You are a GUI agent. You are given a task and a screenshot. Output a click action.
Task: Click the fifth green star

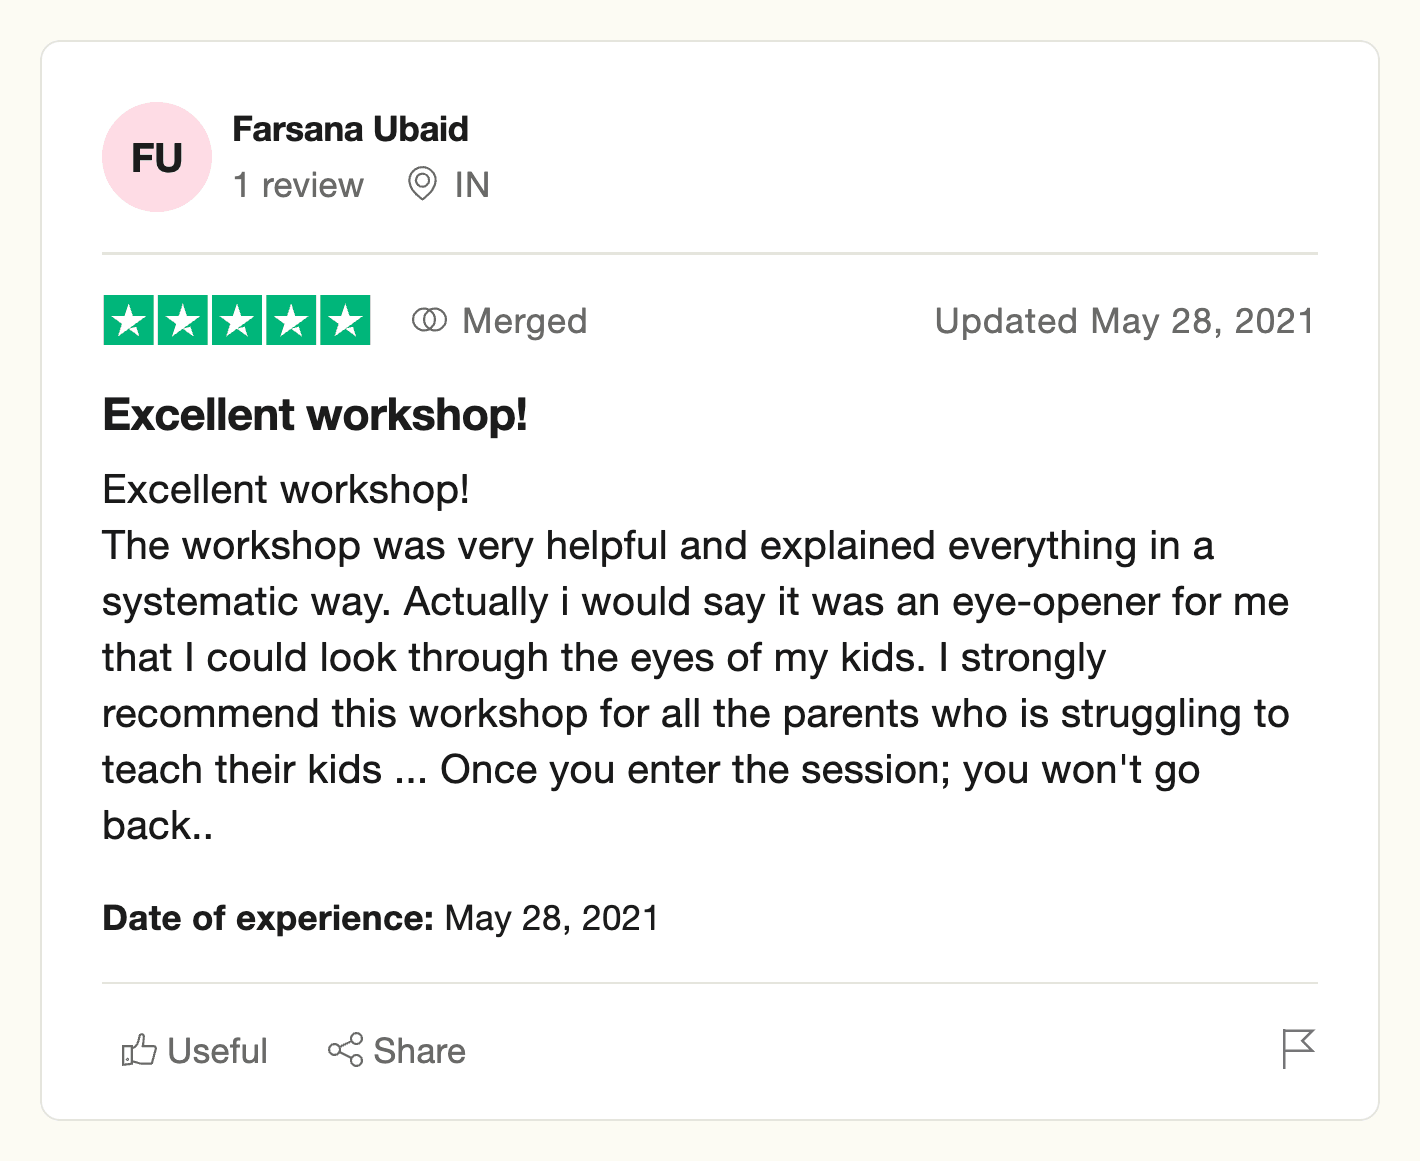[x=347, y=320]
